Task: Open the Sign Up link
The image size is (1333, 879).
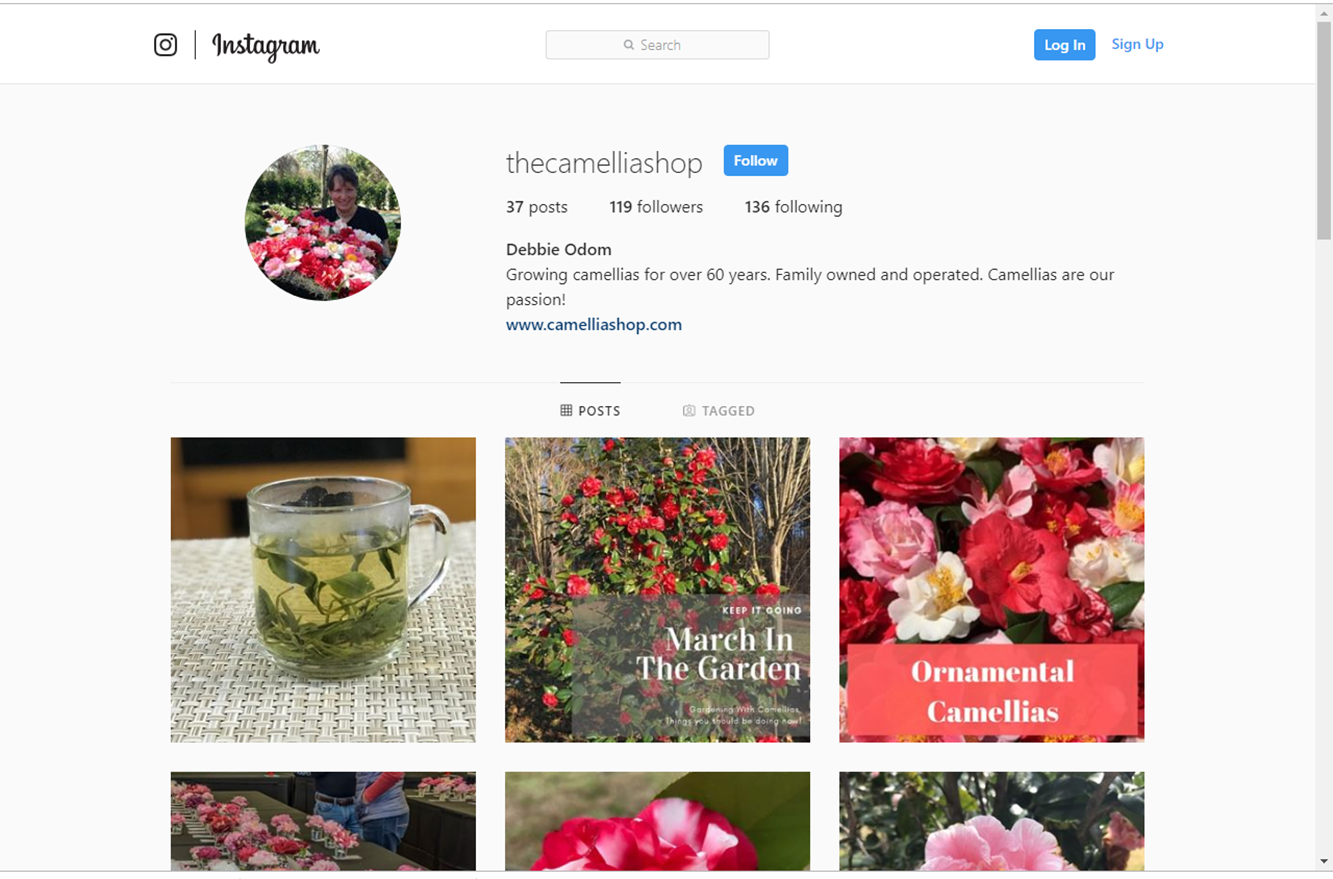Action: (1137, 44)
